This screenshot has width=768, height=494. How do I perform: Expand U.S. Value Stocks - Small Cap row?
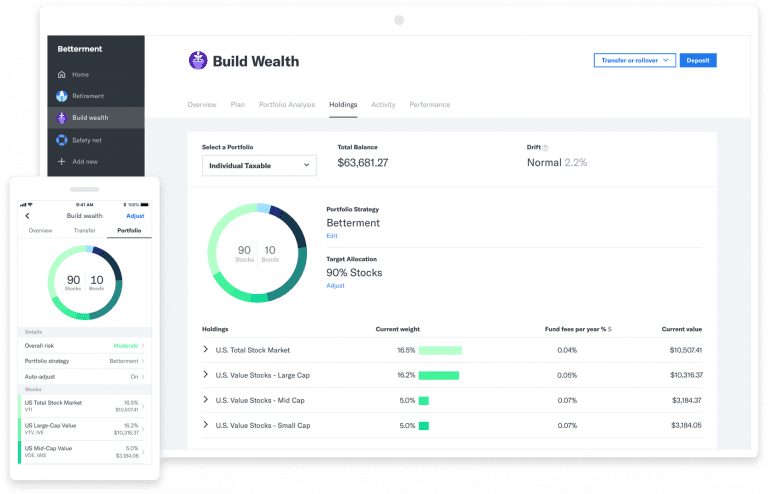pos(206,425)
